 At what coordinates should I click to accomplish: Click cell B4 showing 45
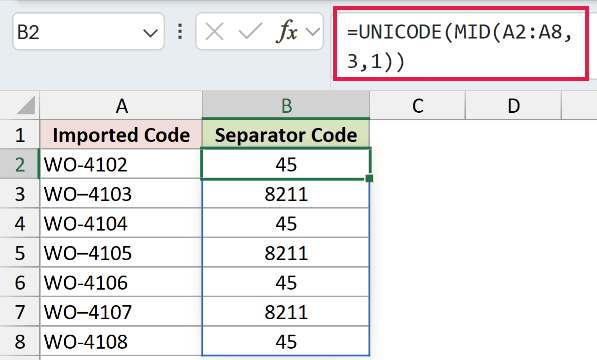pyautogui.click(x=286, y=223)
